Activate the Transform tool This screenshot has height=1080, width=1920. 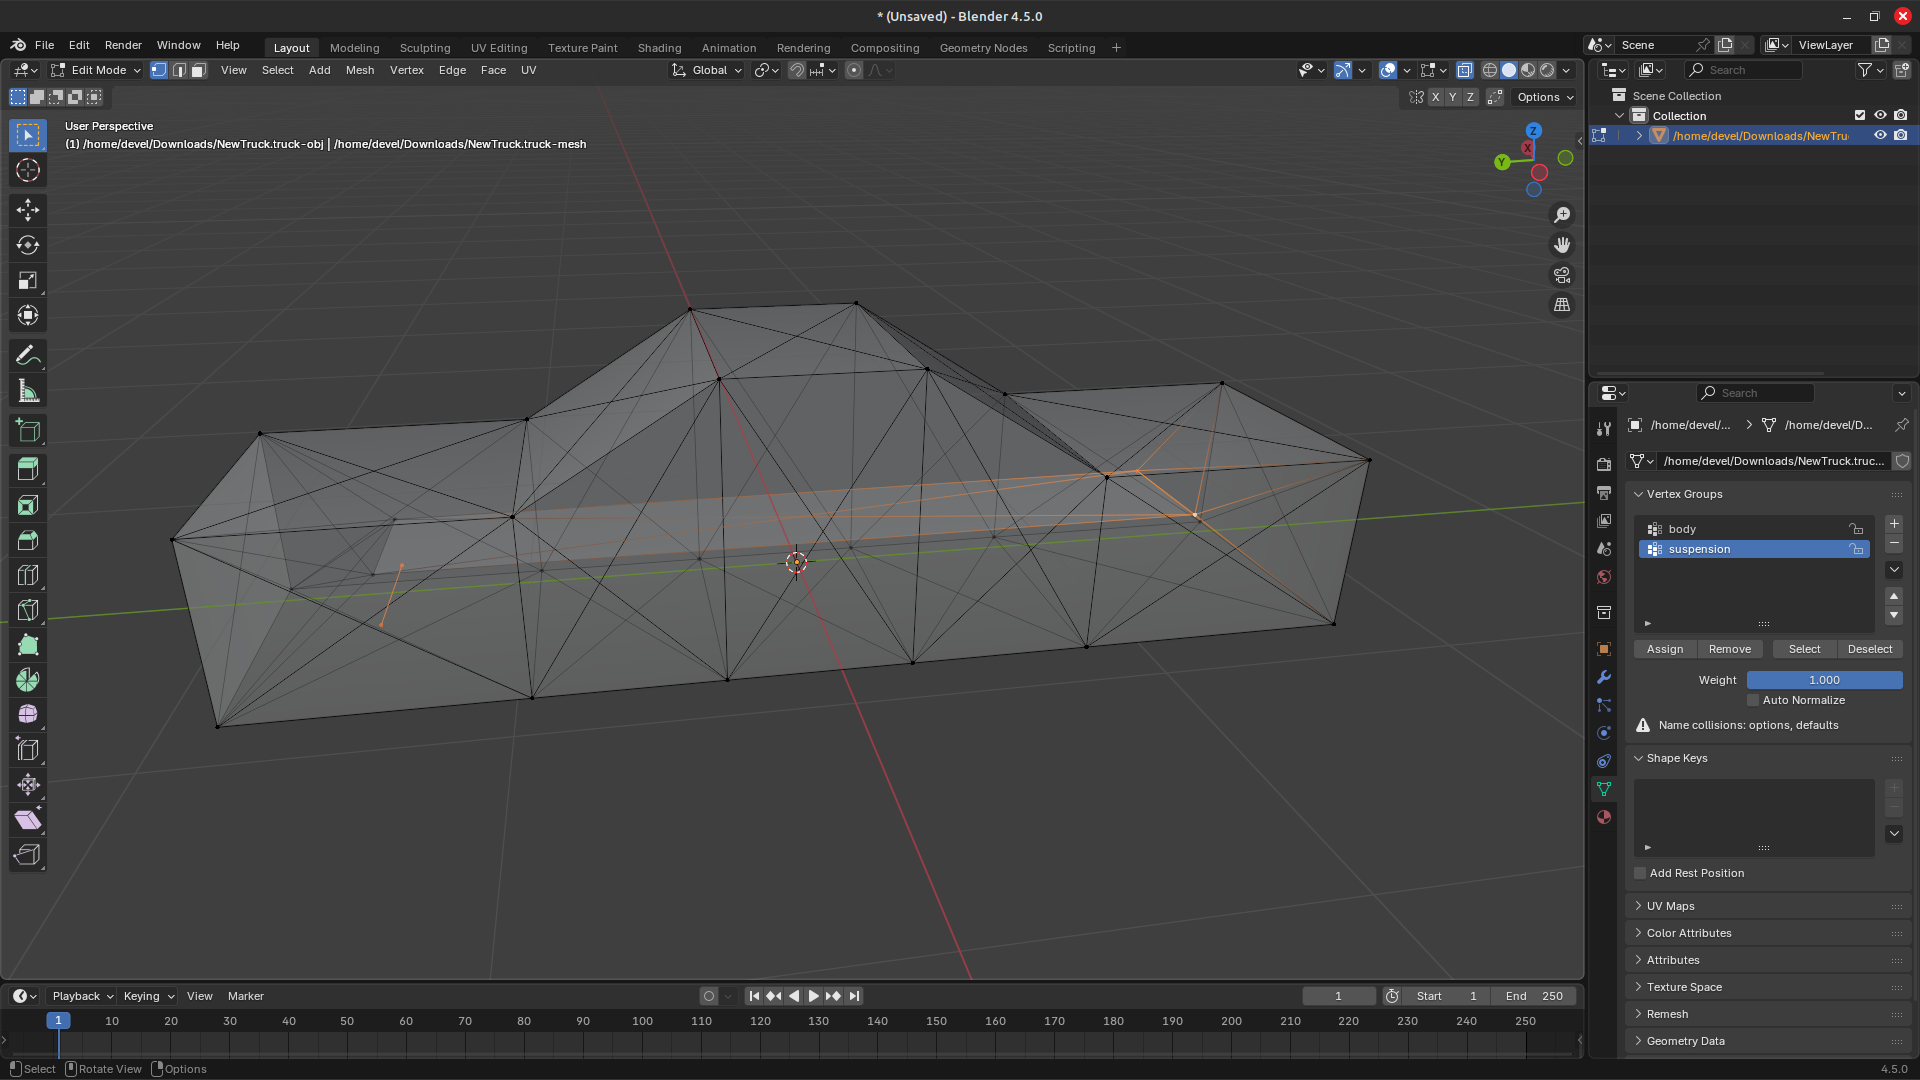28,316
